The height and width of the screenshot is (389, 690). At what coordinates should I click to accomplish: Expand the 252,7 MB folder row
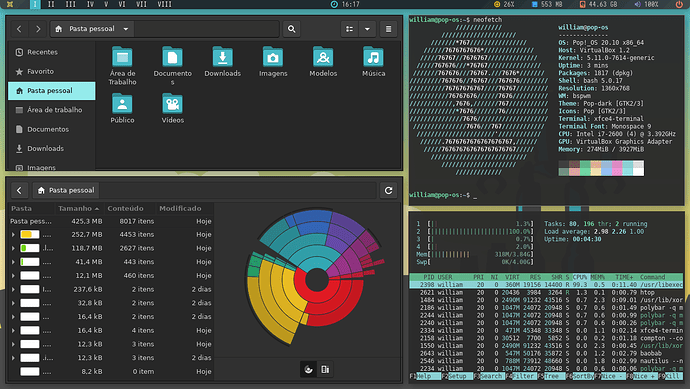pos(13,235)
